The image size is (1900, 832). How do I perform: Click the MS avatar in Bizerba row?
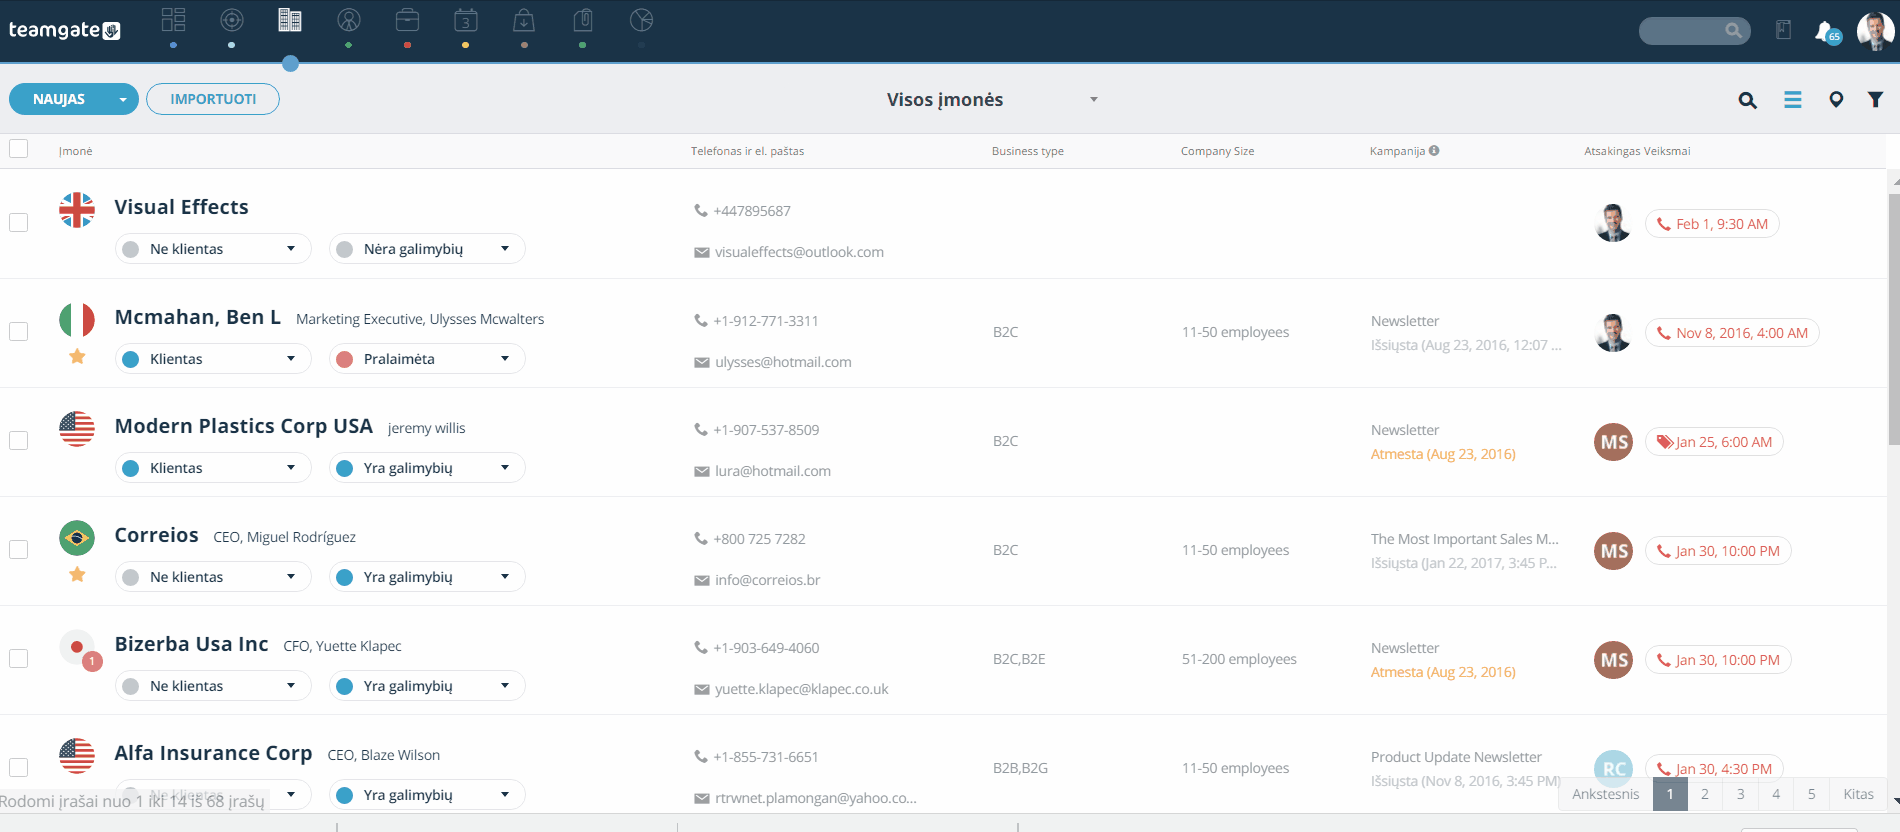1614,660
